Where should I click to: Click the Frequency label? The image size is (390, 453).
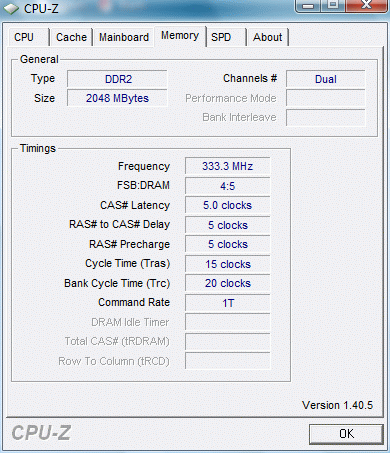(144, 166)
